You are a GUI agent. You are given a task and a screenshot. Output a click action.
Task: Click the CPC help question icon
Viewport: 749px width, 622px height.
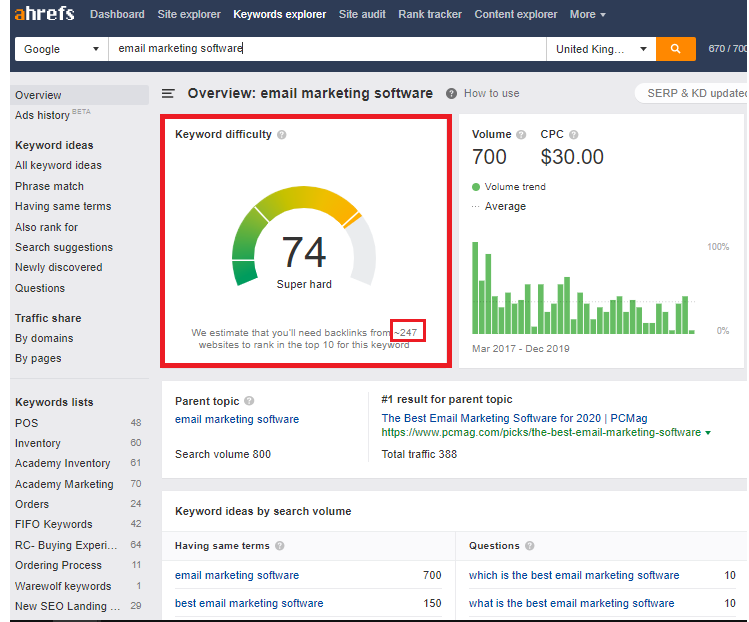click(x=574, y=135)
